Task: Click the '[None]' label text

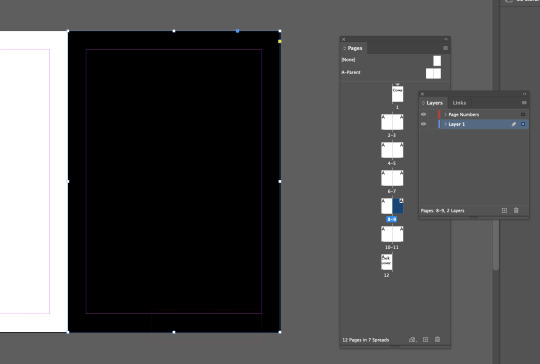Action: (x=348, y=60)
